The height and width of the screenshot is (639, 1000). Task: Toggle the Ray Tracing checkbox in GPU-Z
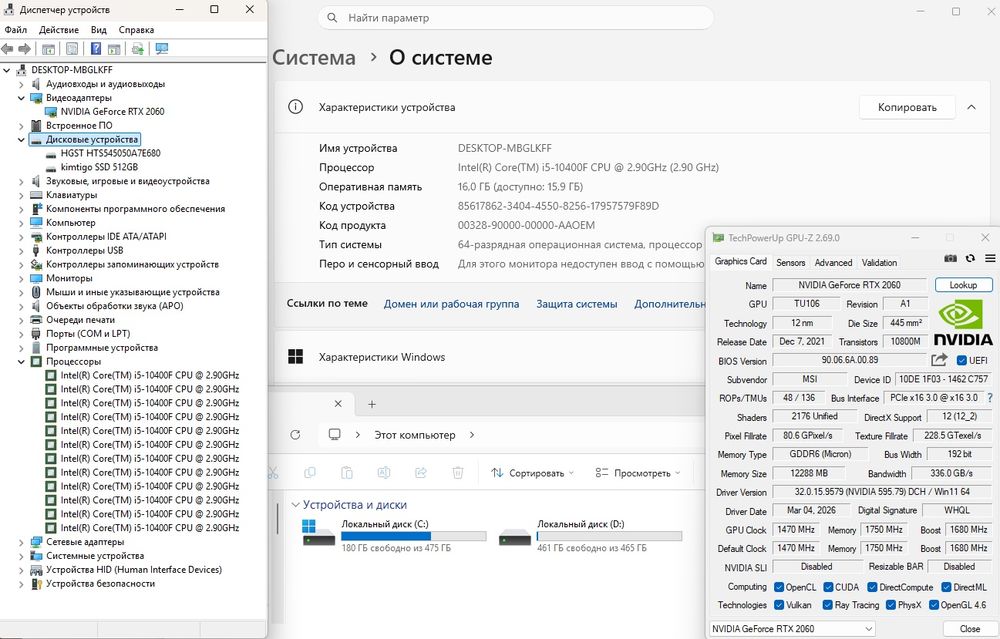click(x=828, y=605)
